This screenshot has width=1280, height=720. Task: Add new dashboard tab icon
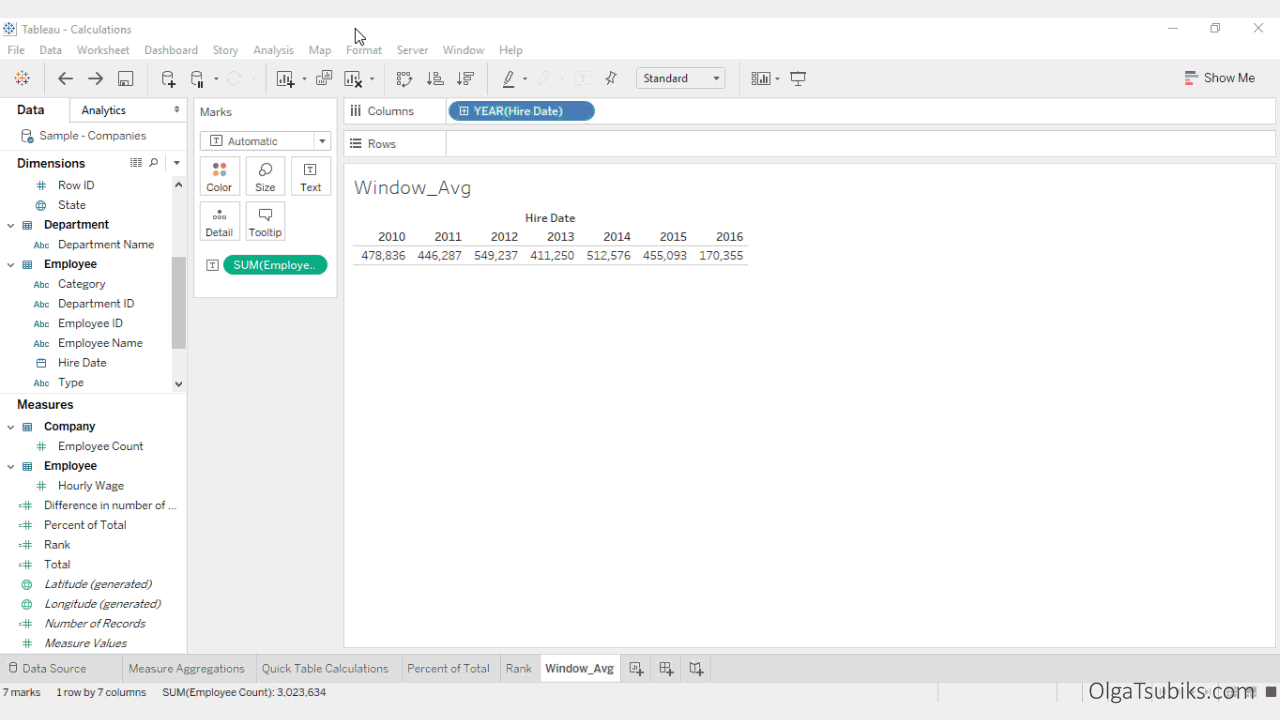tap(666, 669)
